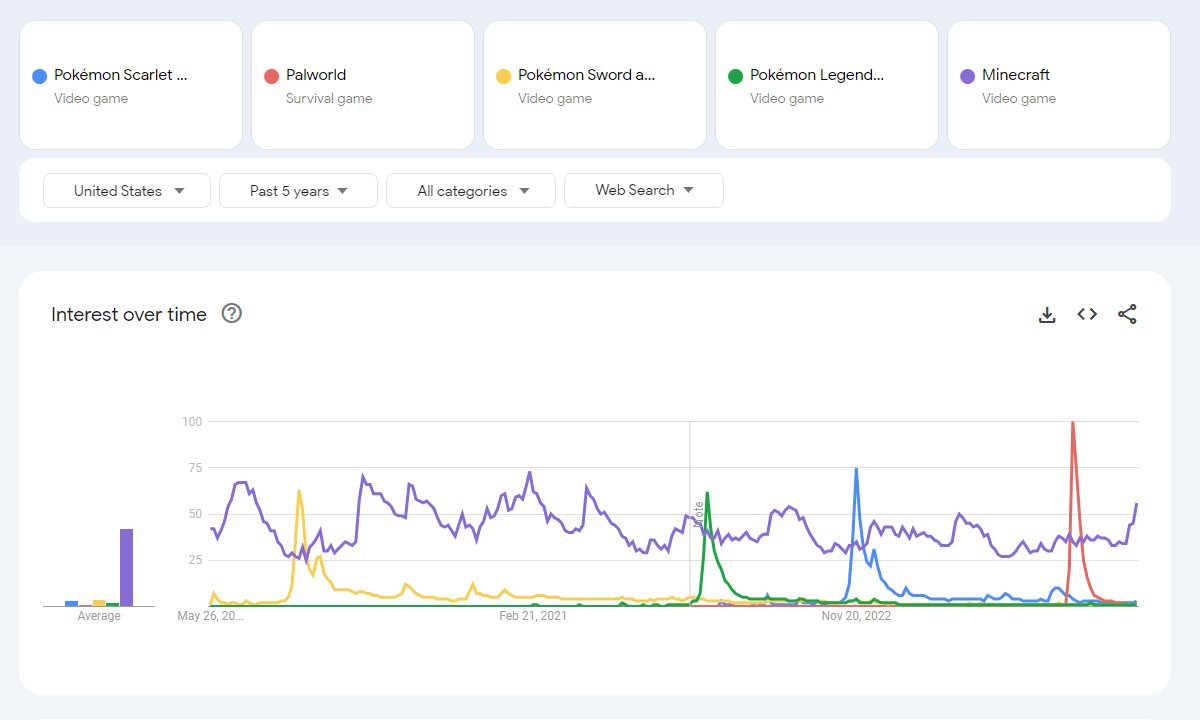Click the green Pokémon Legends color dot

point(736,76)
